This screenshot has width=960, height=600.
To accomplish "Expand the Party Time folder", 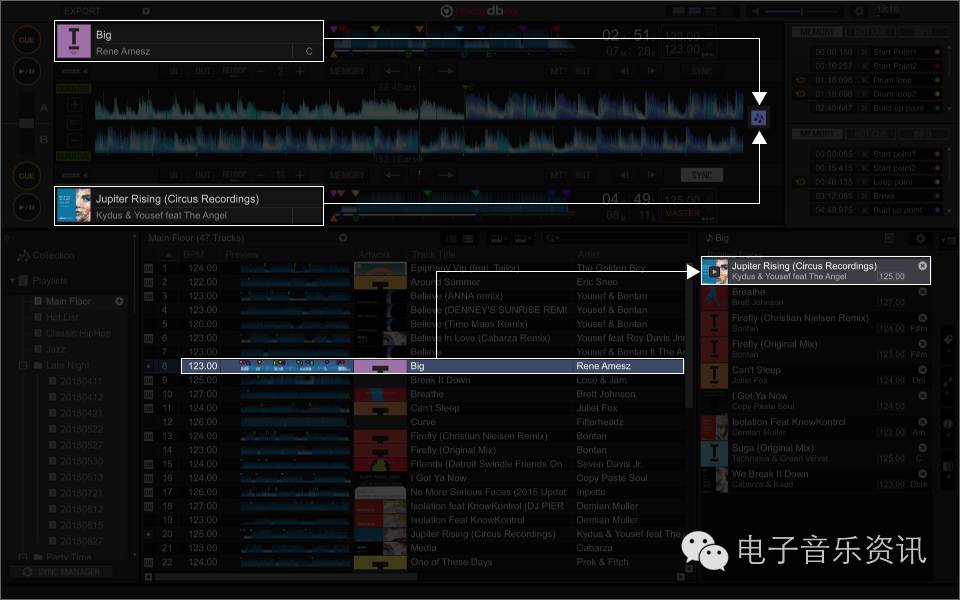I will pos(23,557).
